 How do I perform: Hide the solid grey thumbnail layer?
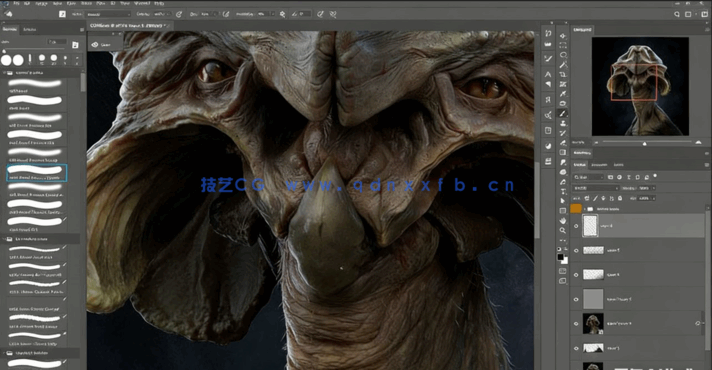click(577, 300)
